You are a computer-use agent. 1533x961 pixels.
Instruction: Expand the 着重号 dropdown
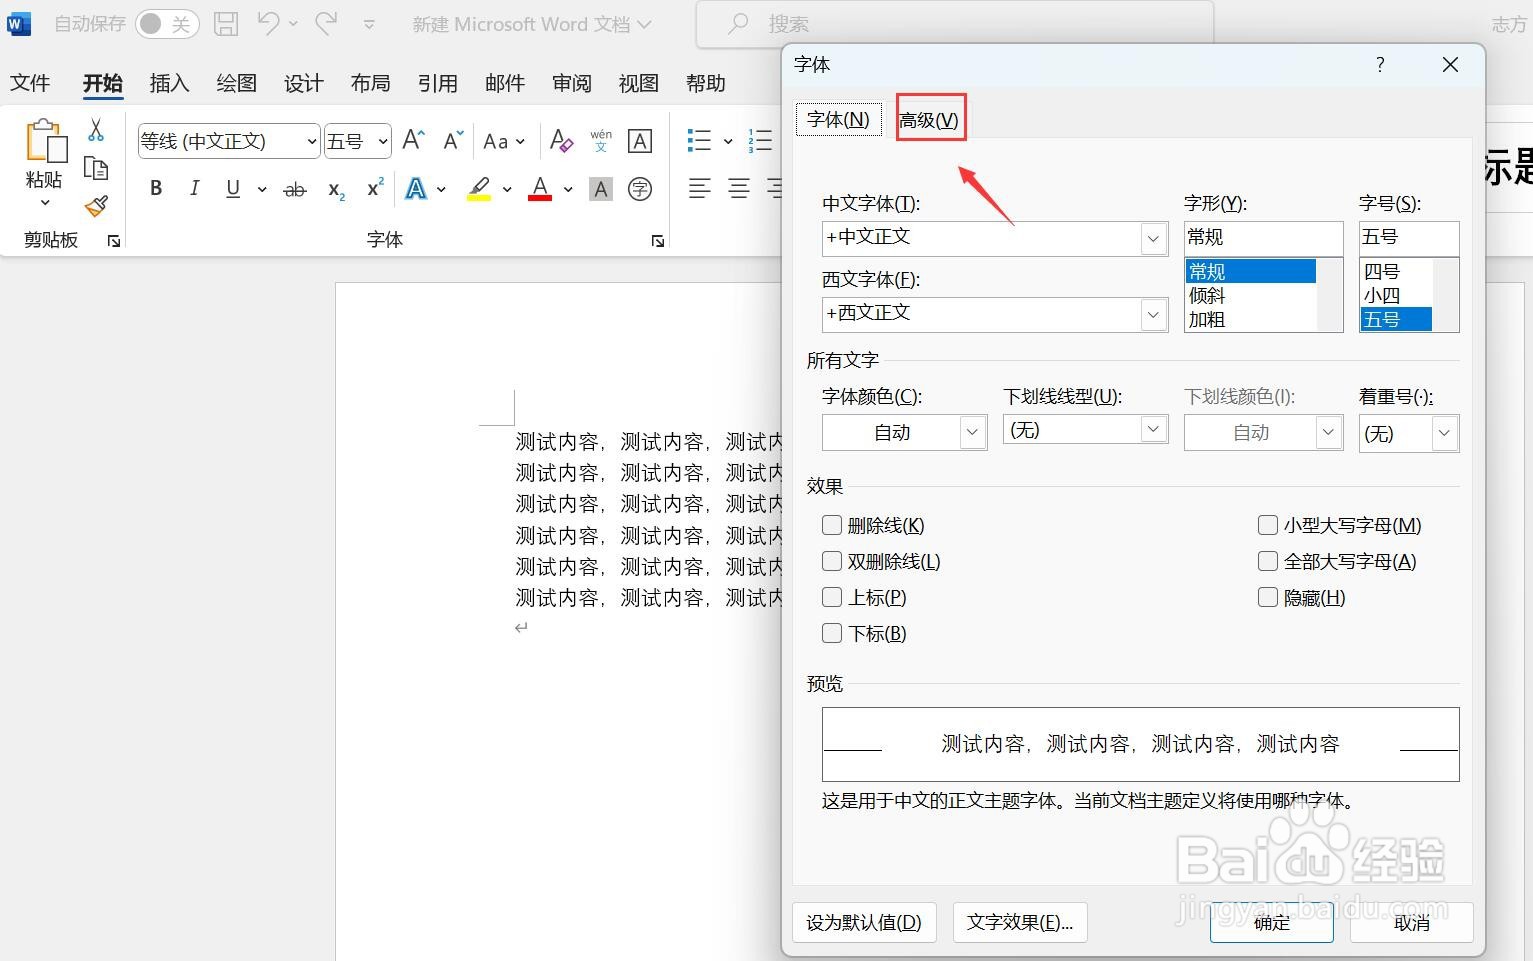1443,433
